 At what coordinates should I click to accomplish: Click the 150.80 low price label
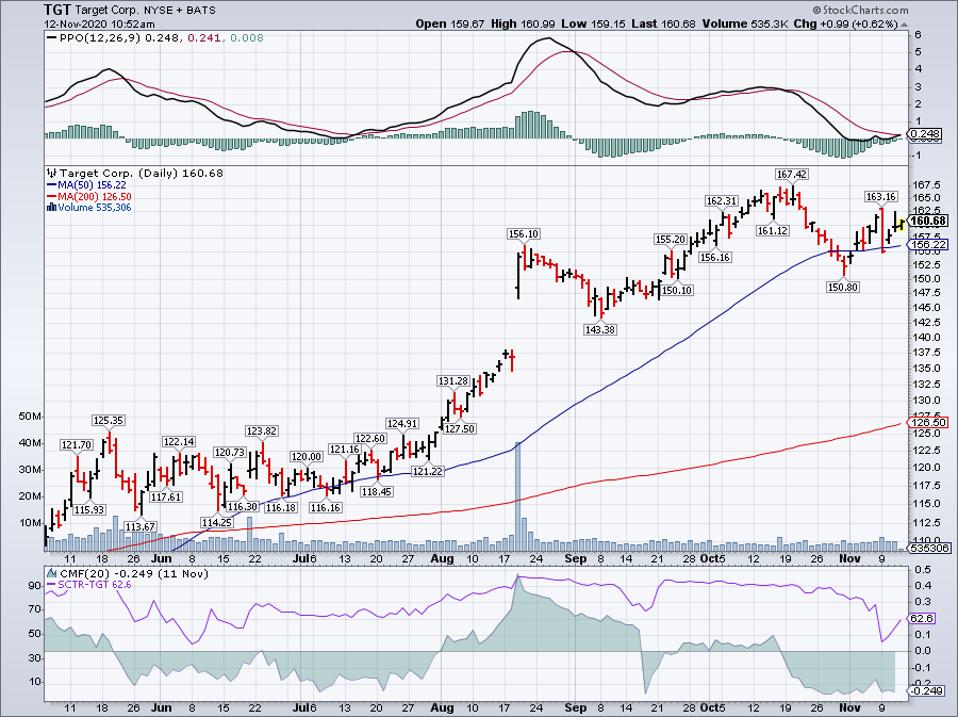(843, 286)
